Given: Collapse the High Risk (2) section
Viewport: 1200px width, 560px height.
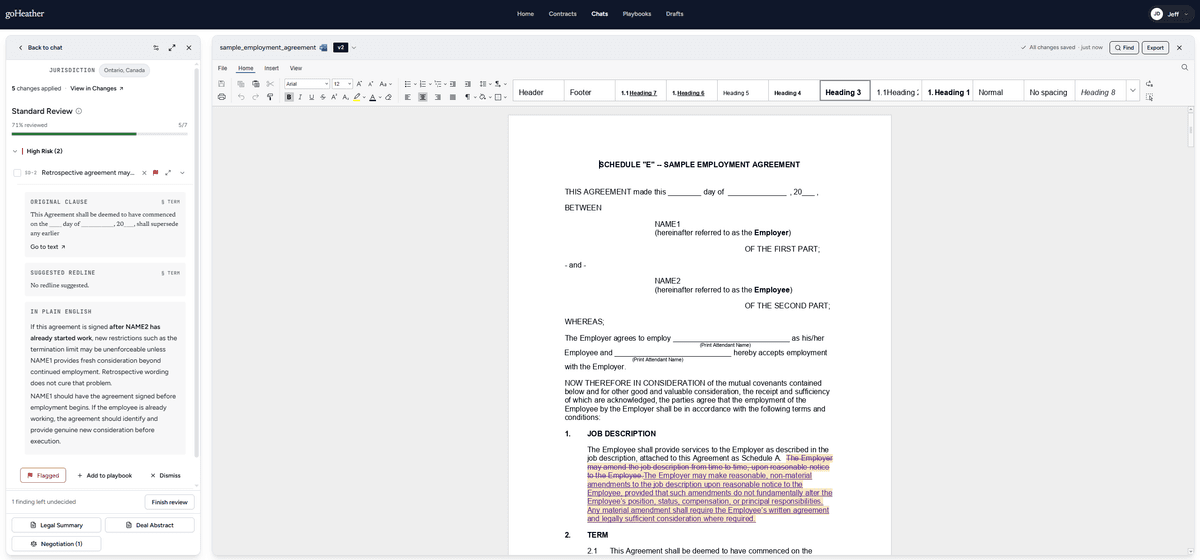Looking at the screenshot, I should [15, 151].
